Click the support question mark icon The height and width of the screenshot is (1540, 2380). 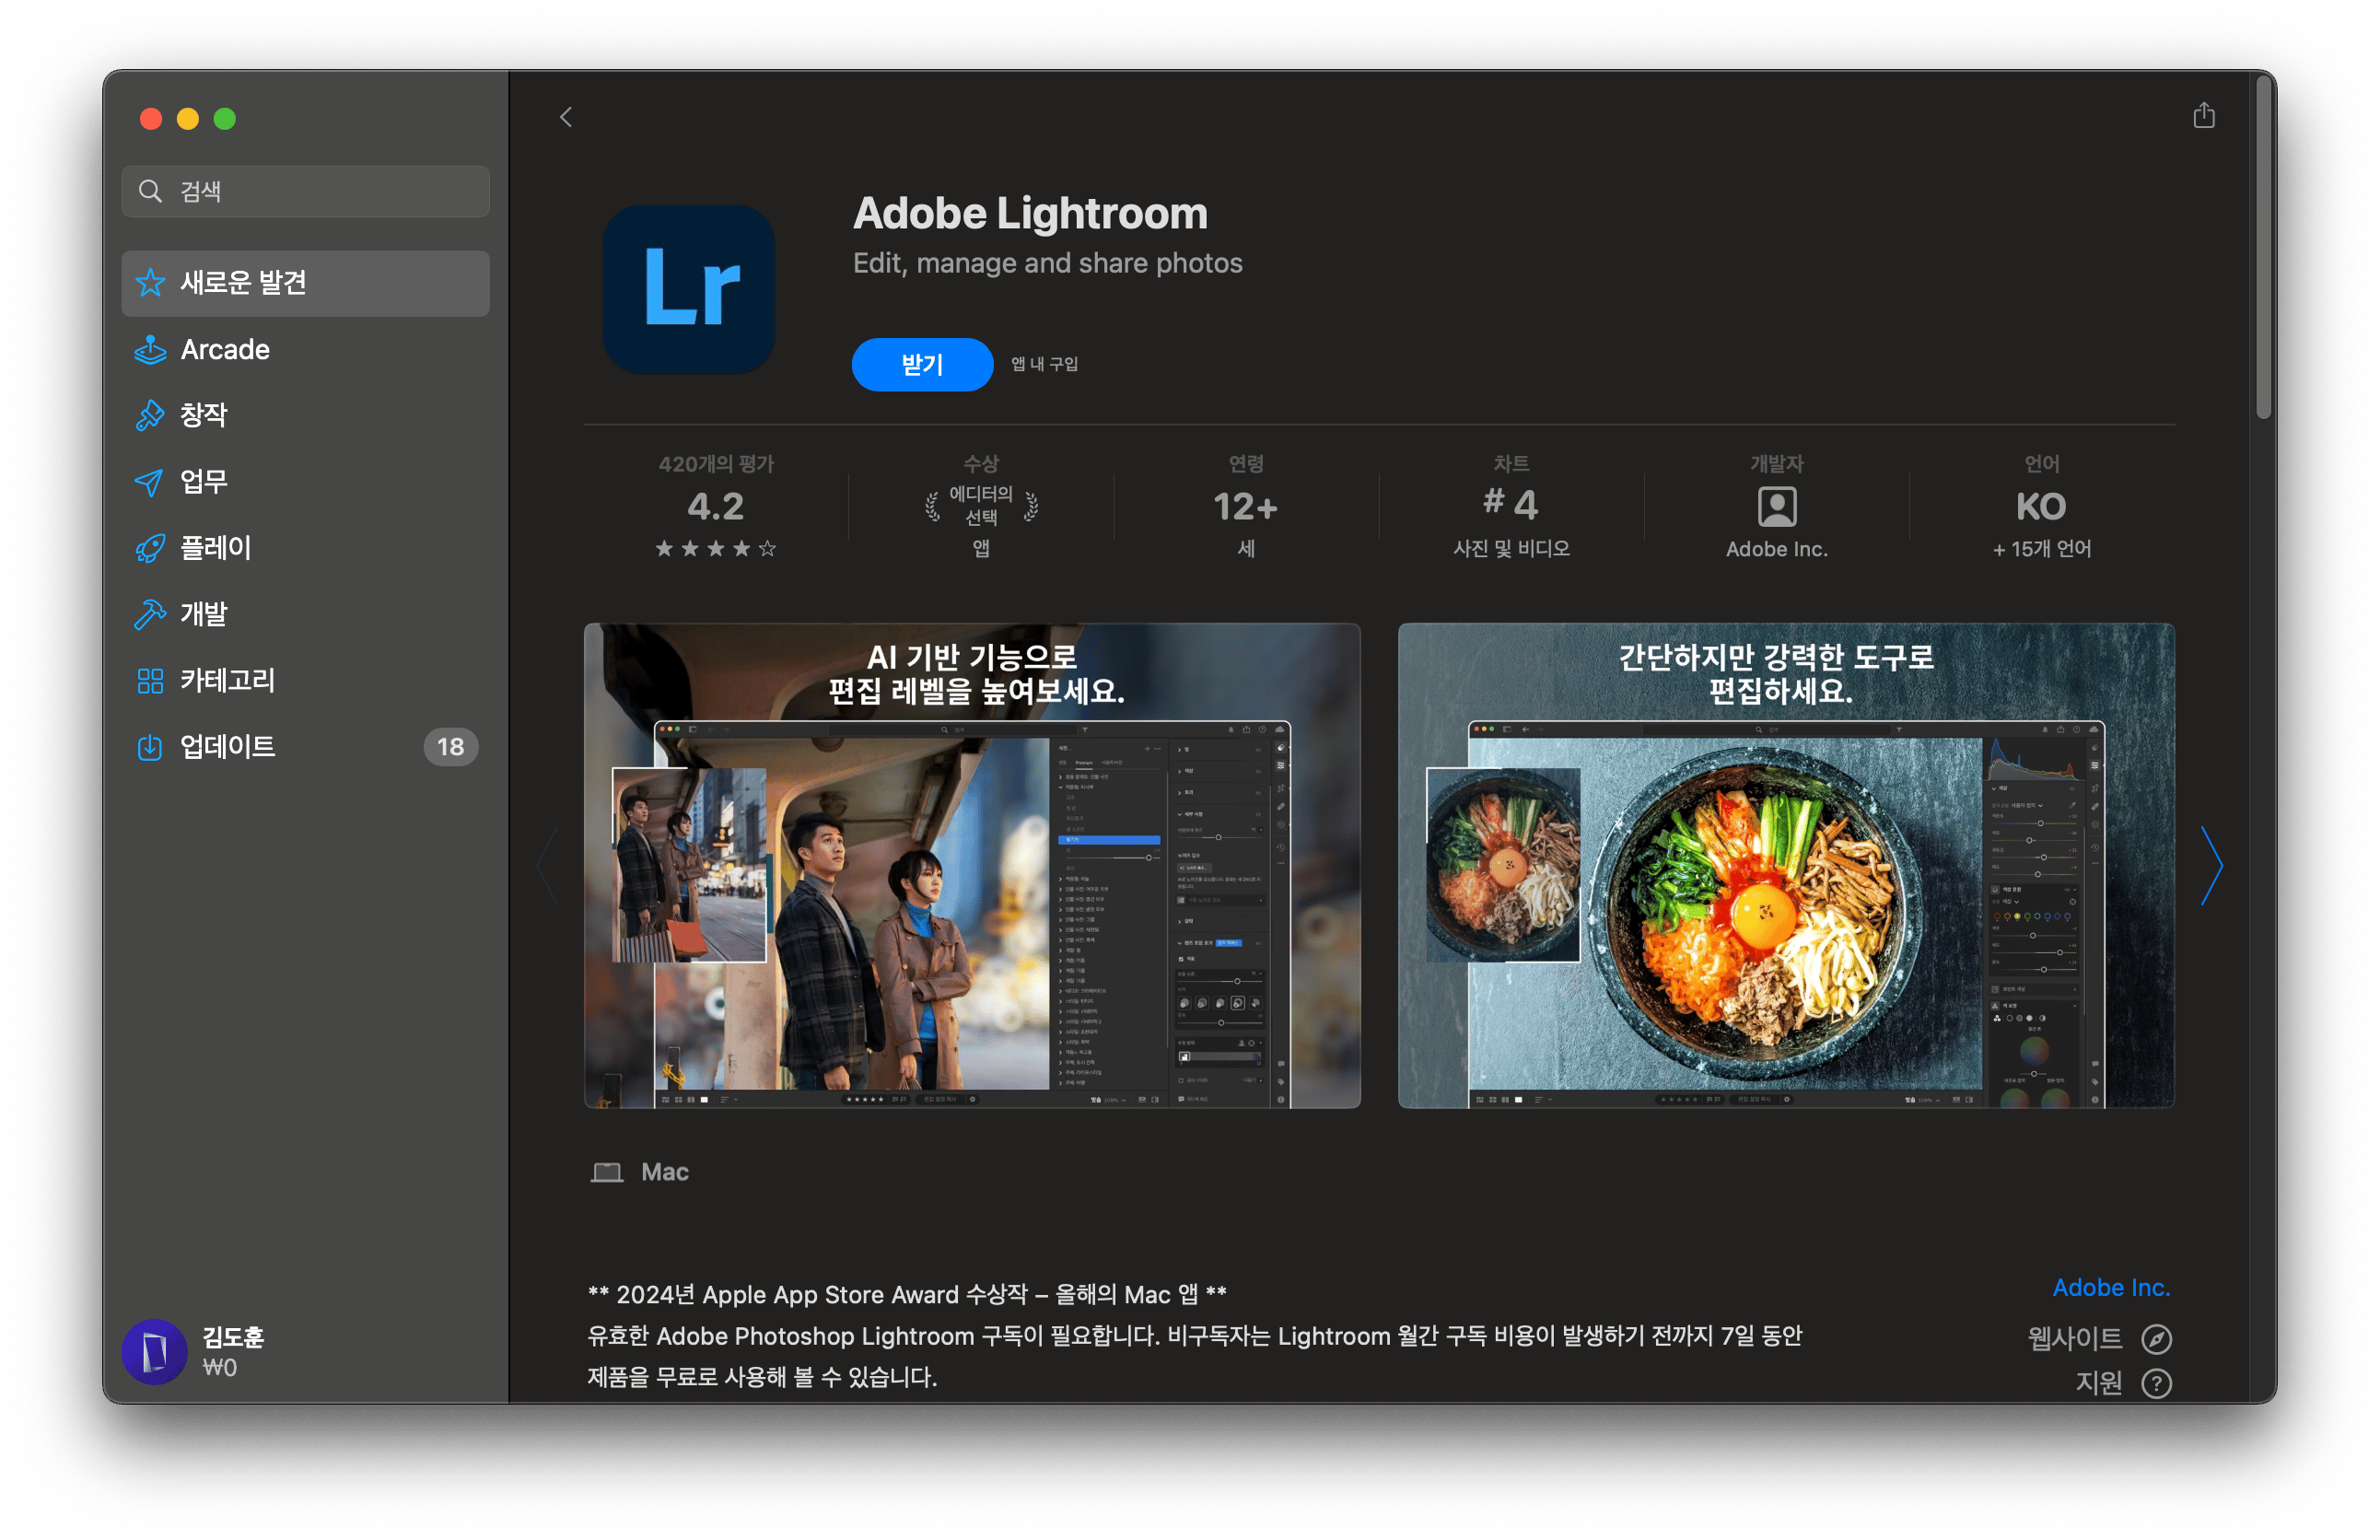coord(2156,1383)
